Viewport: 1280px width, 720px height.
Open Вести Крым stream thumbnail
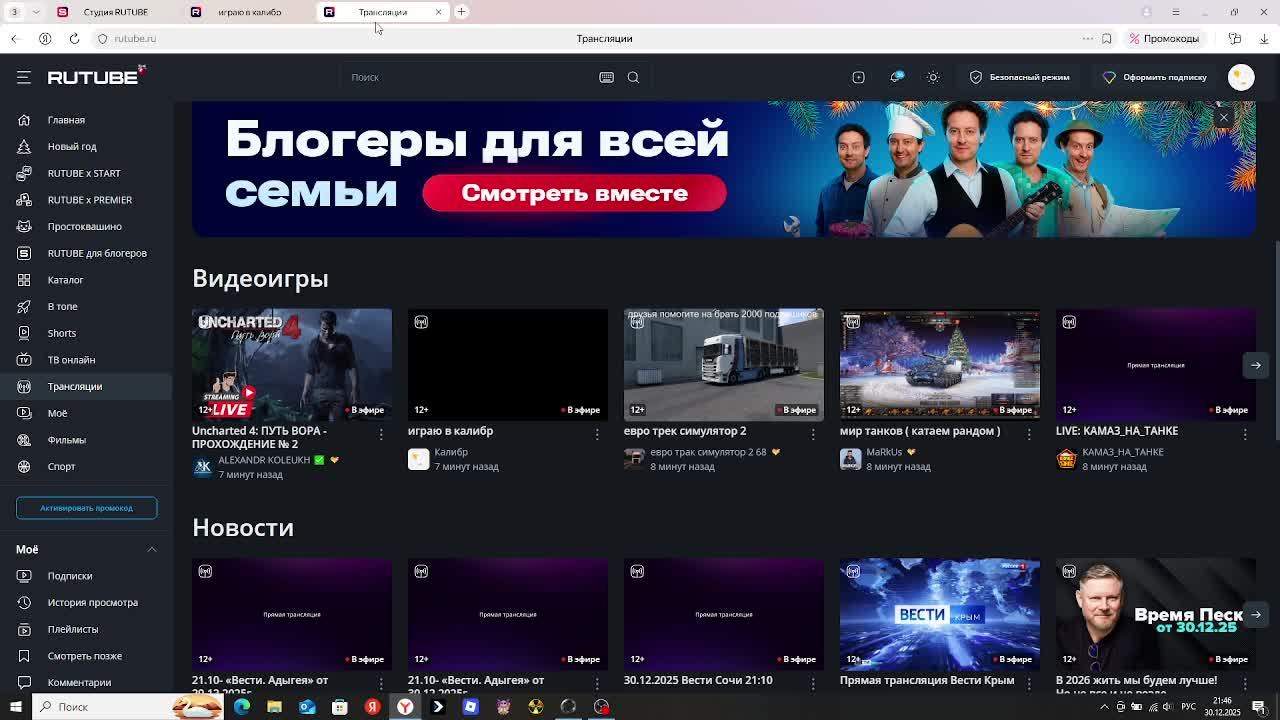(x=940, y=614)
